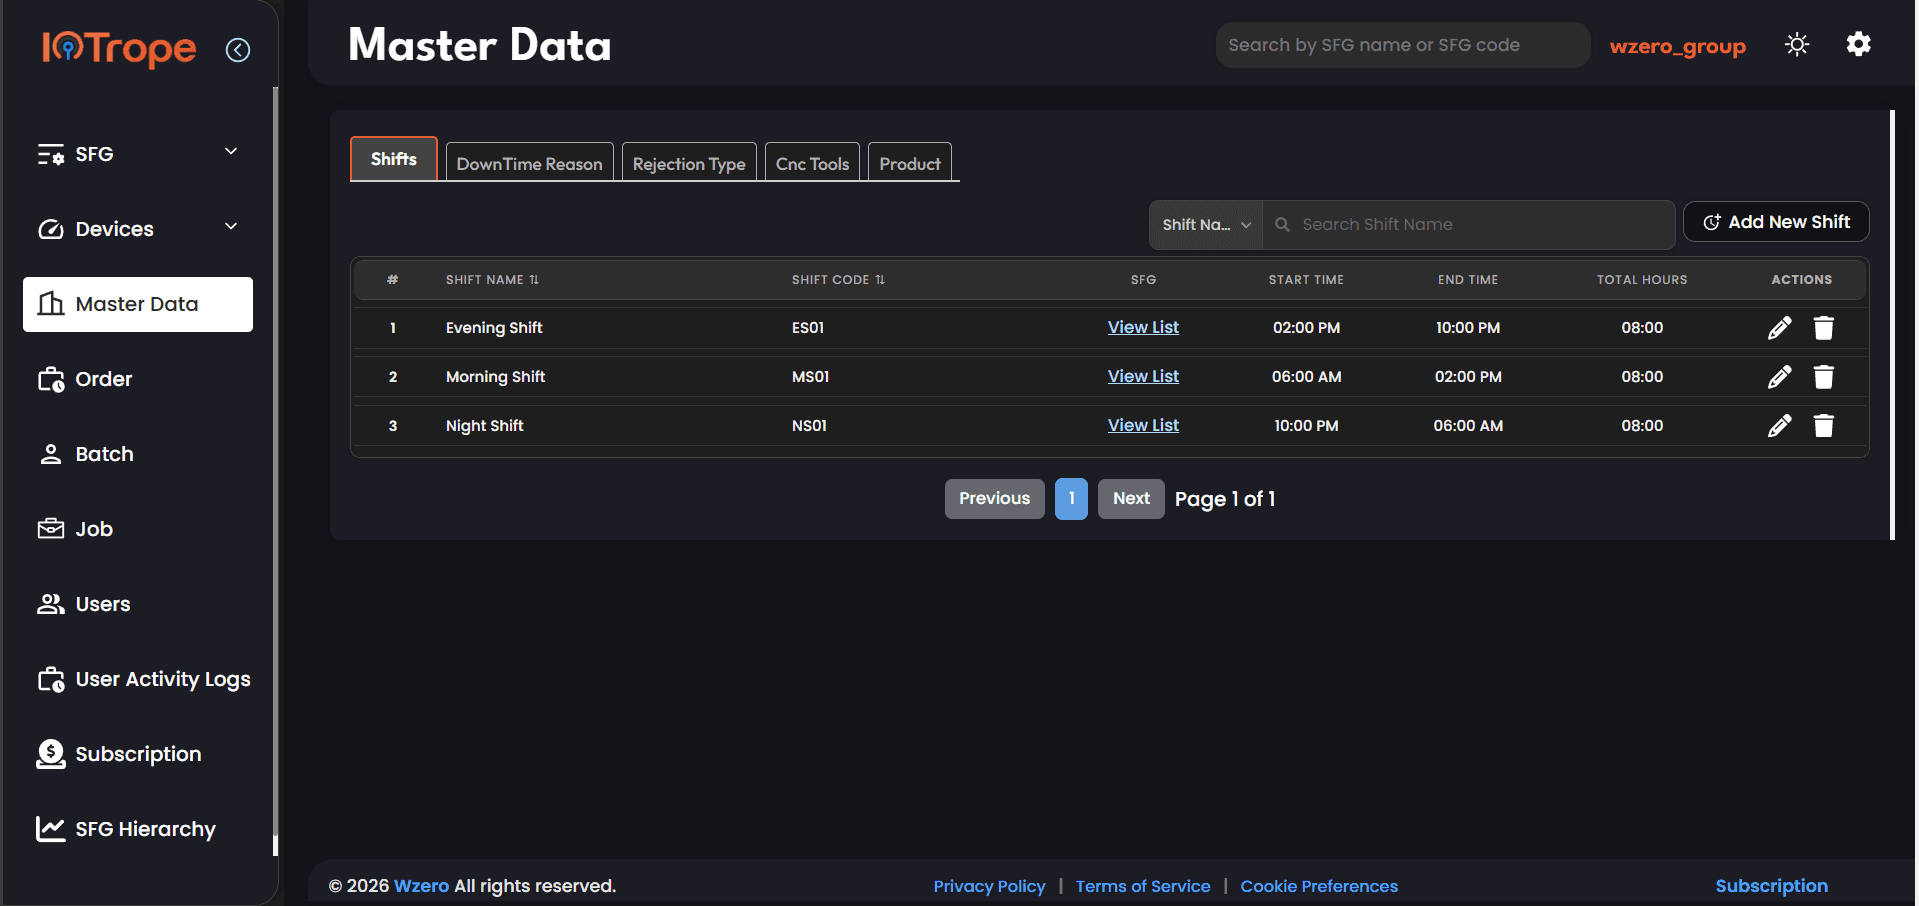The image size is (1919, 906).
Task: Click the wzero_group account name
Action: pyautogui.click(x=1677, y=46)
